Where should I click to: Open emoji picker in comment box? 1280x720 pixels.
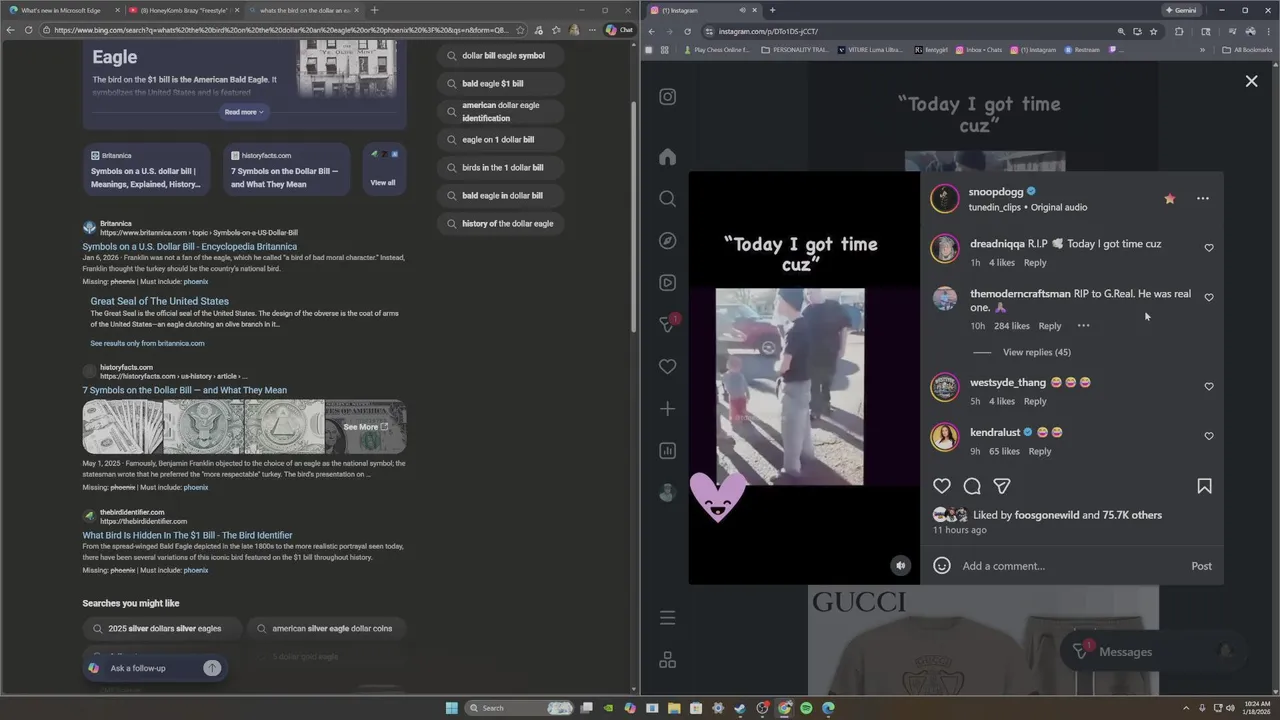point(941,566)
